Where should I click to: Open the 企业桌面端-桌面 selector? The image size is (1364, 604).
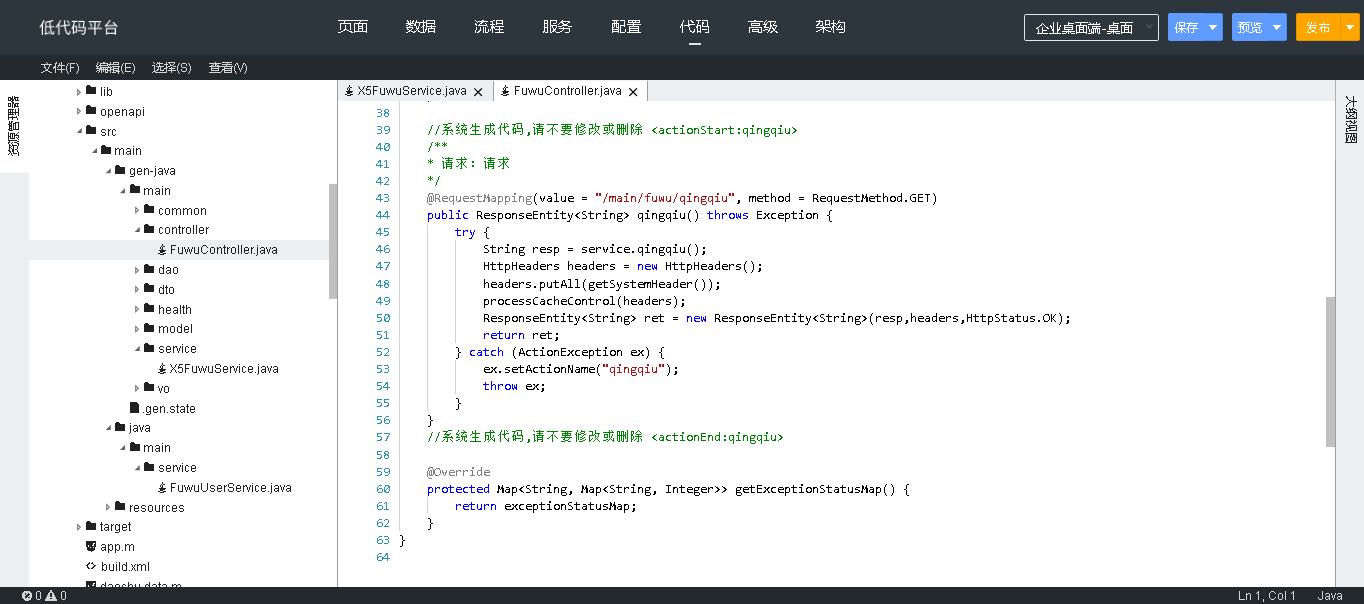click(x=1091, y=28)
